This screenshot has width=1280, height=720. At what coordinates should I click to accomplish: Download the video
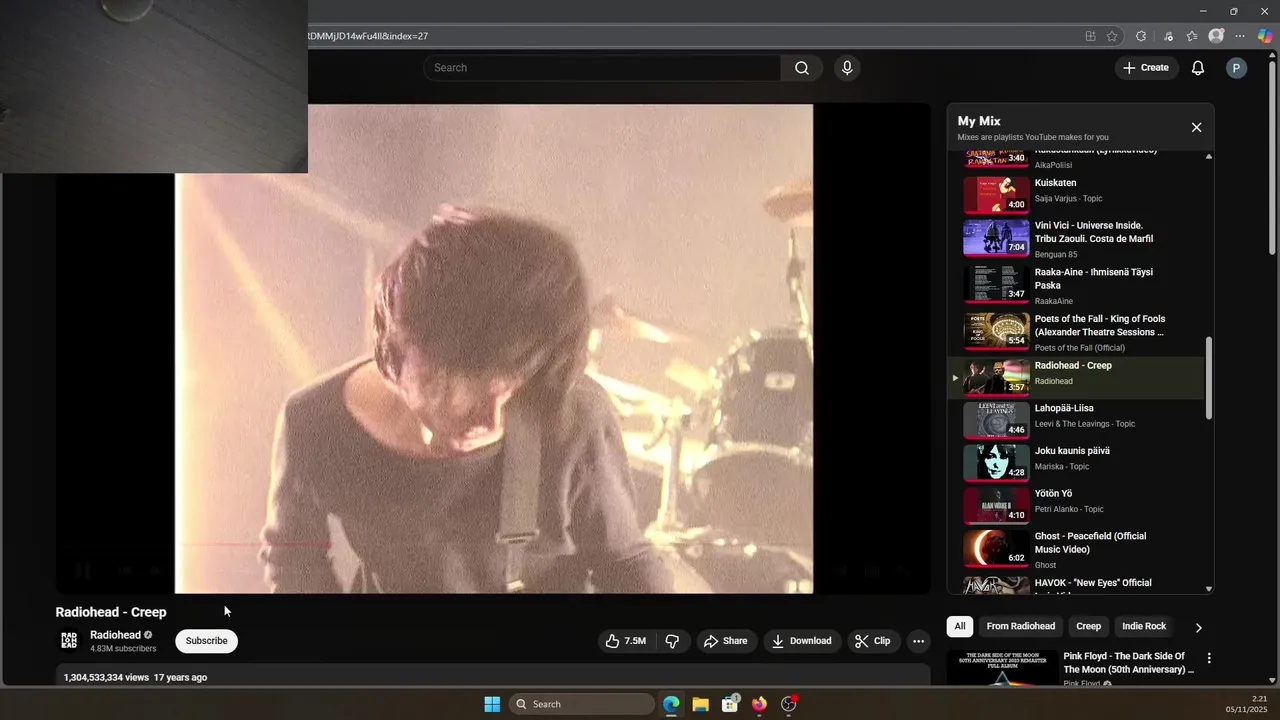801,641
